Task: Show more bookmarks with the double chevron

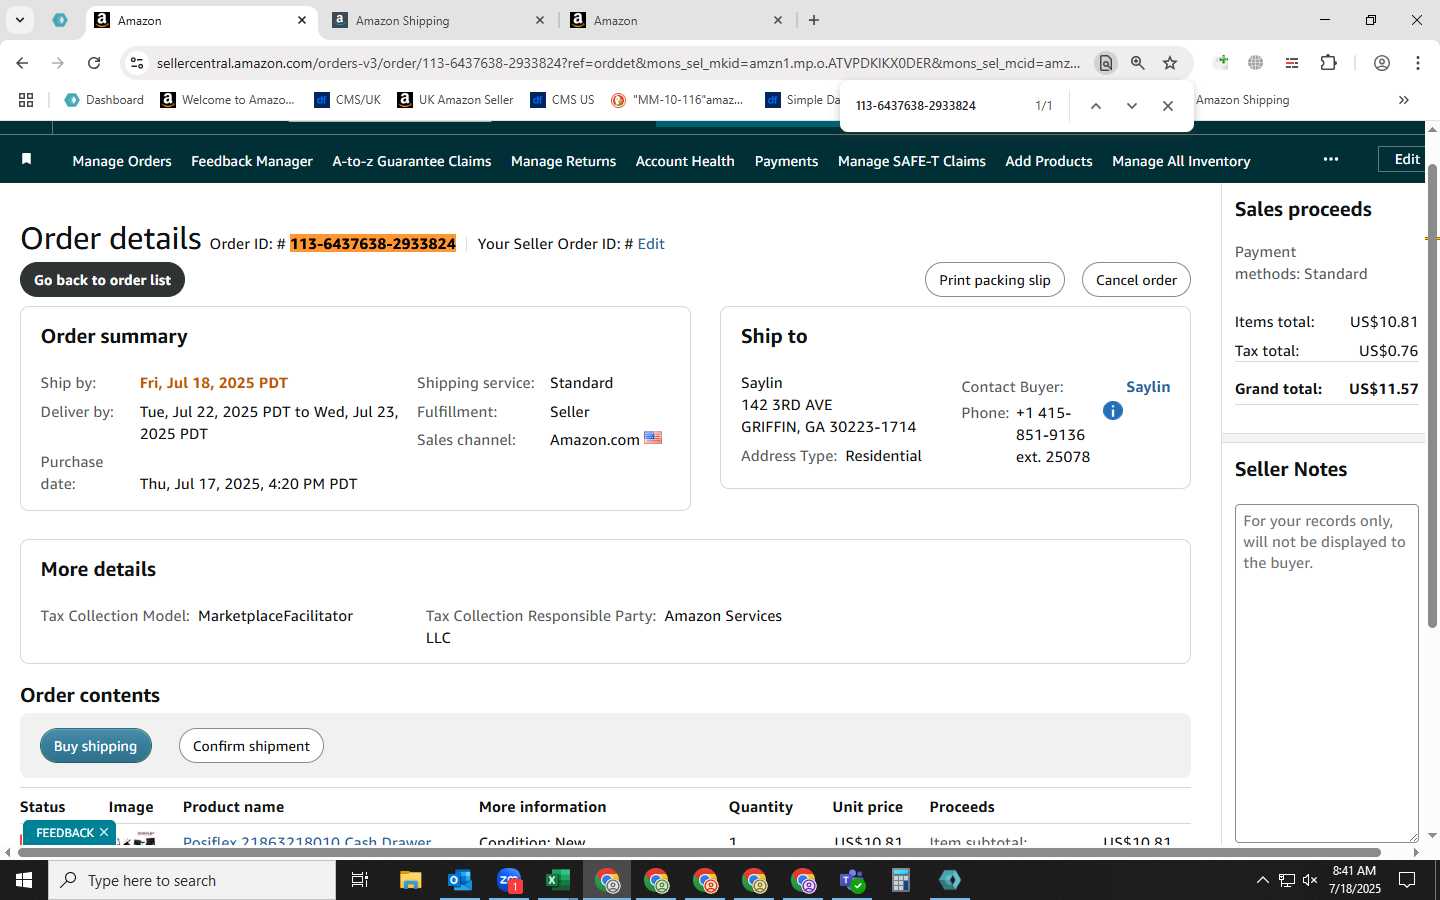Action: point(1404,100)
